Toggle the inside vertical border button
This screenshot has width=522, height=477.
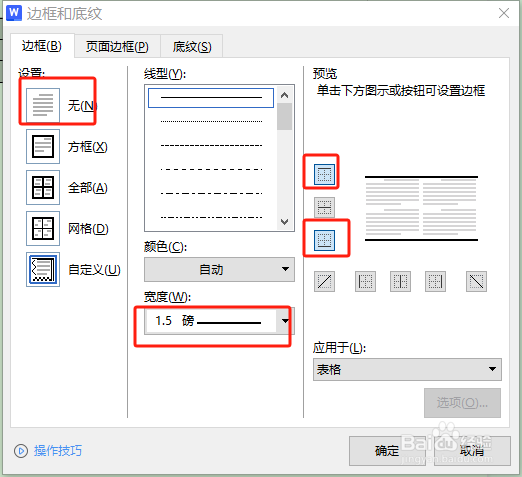400,282
